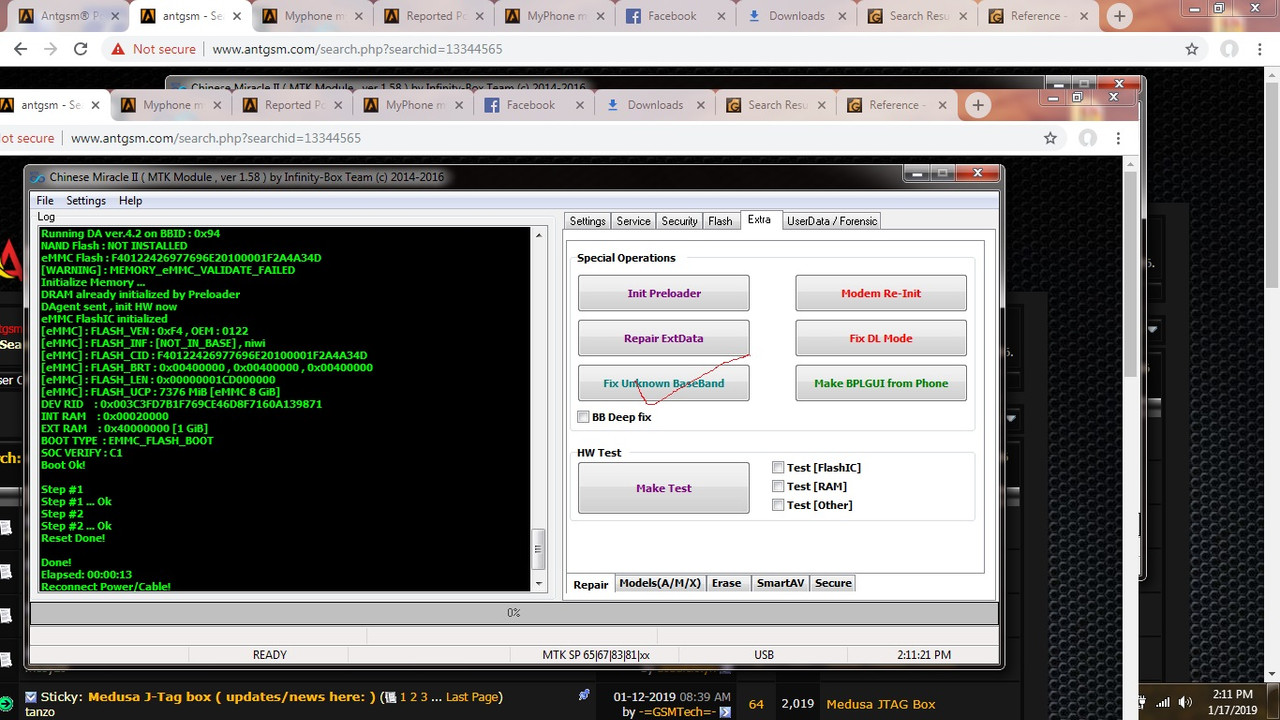Jump to Last Page of the Medusa thread

click(x=472, y=697)
